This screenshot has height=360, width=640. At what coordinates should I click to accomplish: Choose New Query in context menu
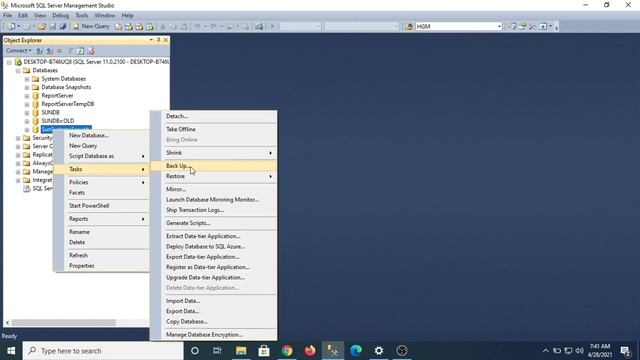coord(102,146)
